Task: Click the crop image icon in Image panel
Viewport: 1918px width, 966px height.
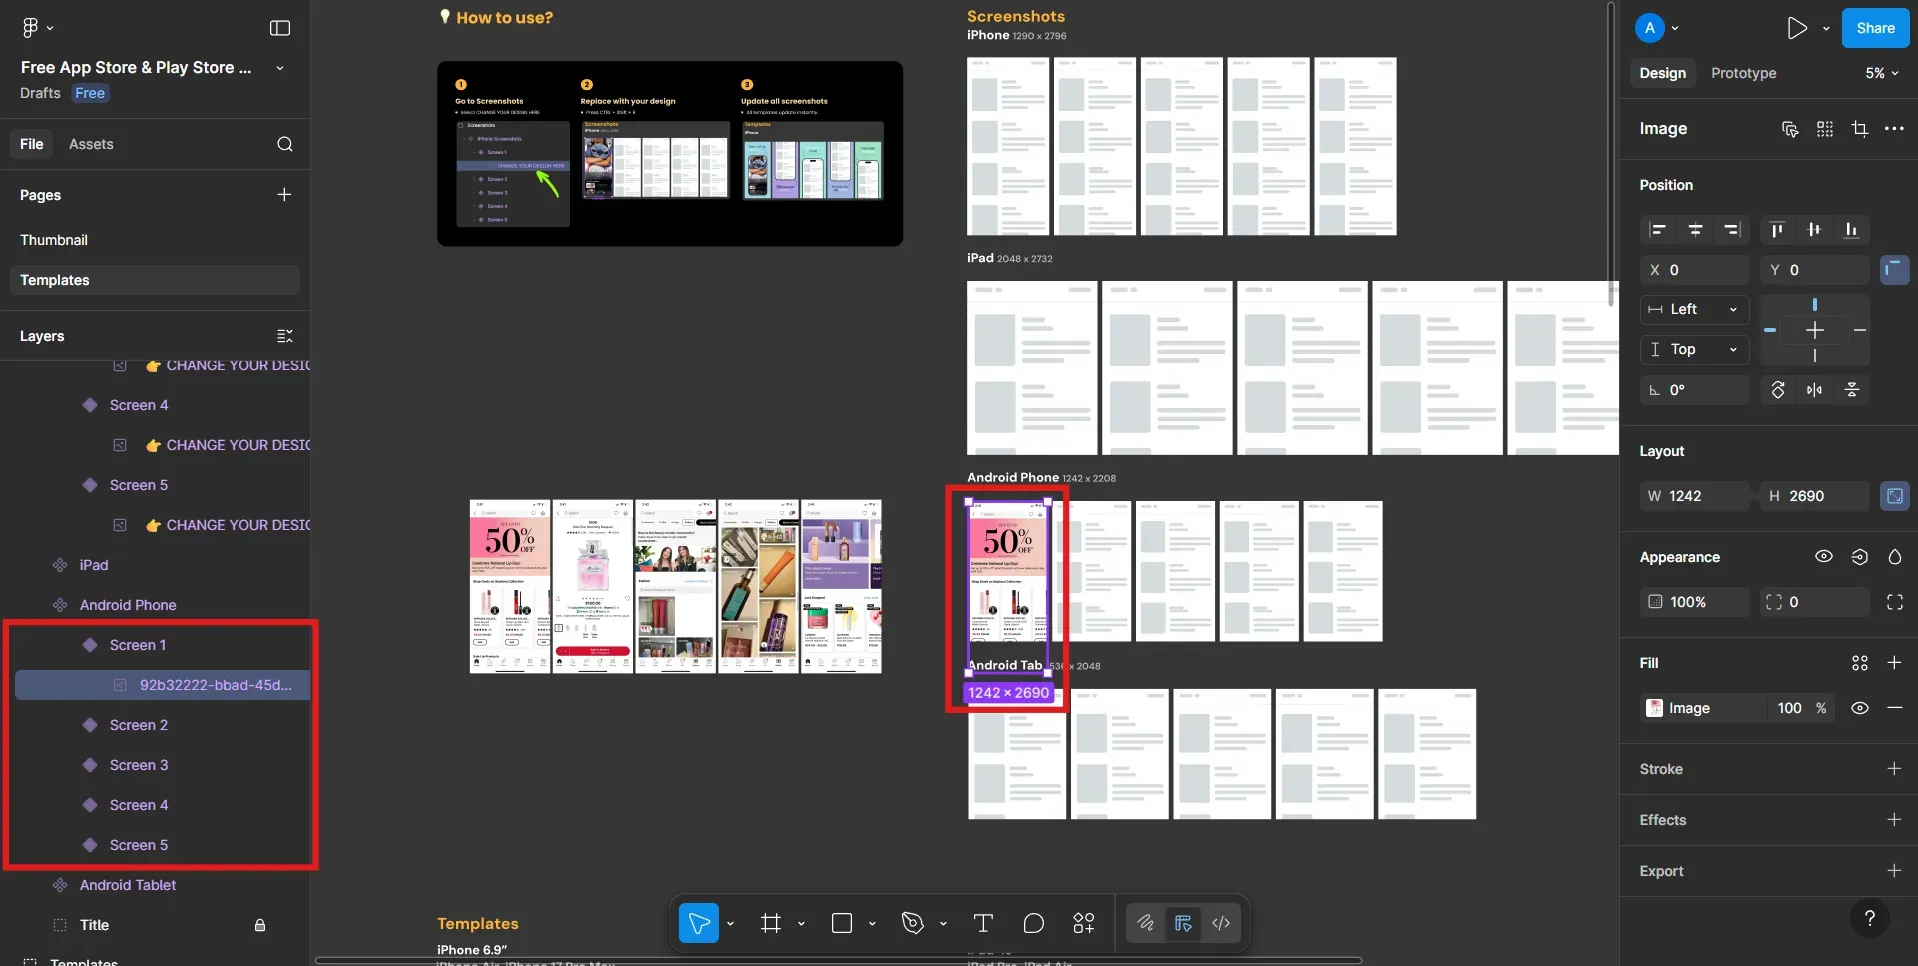Action: click(x=1860, y=128)
